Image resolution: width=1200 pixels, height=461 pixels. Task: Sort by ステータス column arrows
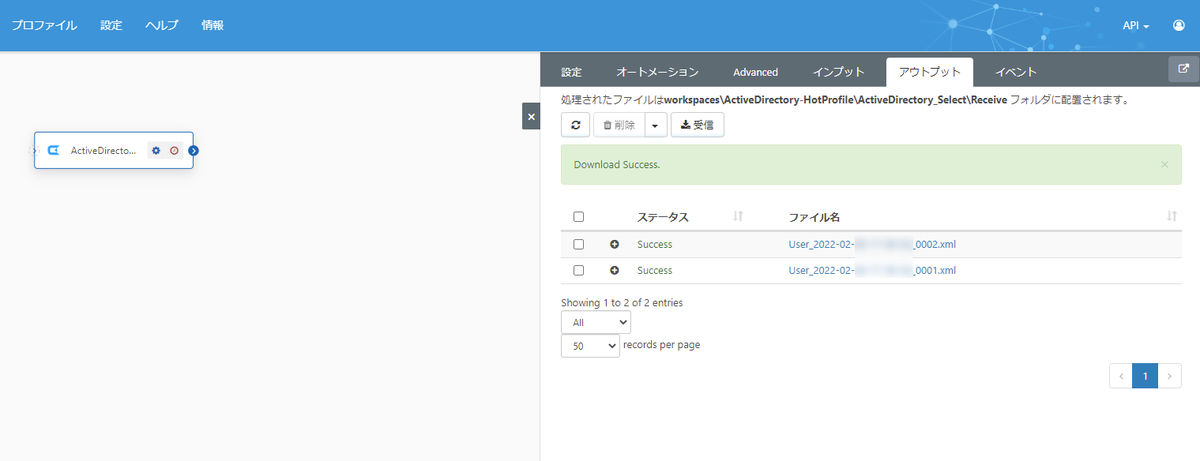click(738, 216)
